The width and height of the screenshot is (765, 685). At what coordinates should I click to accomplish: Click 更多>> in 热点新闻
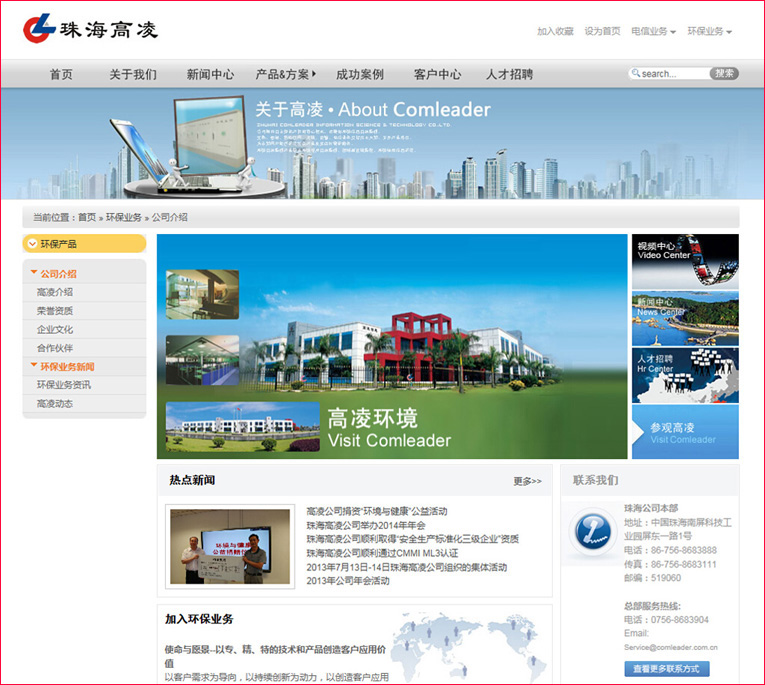527,481
